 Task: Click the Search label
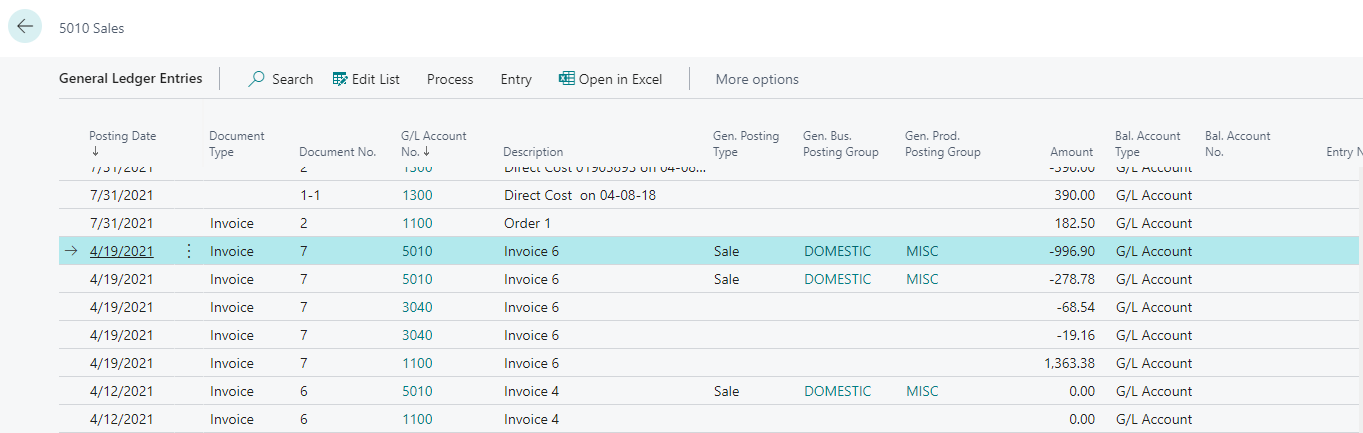pyautogui.click(x=293, y=79)
